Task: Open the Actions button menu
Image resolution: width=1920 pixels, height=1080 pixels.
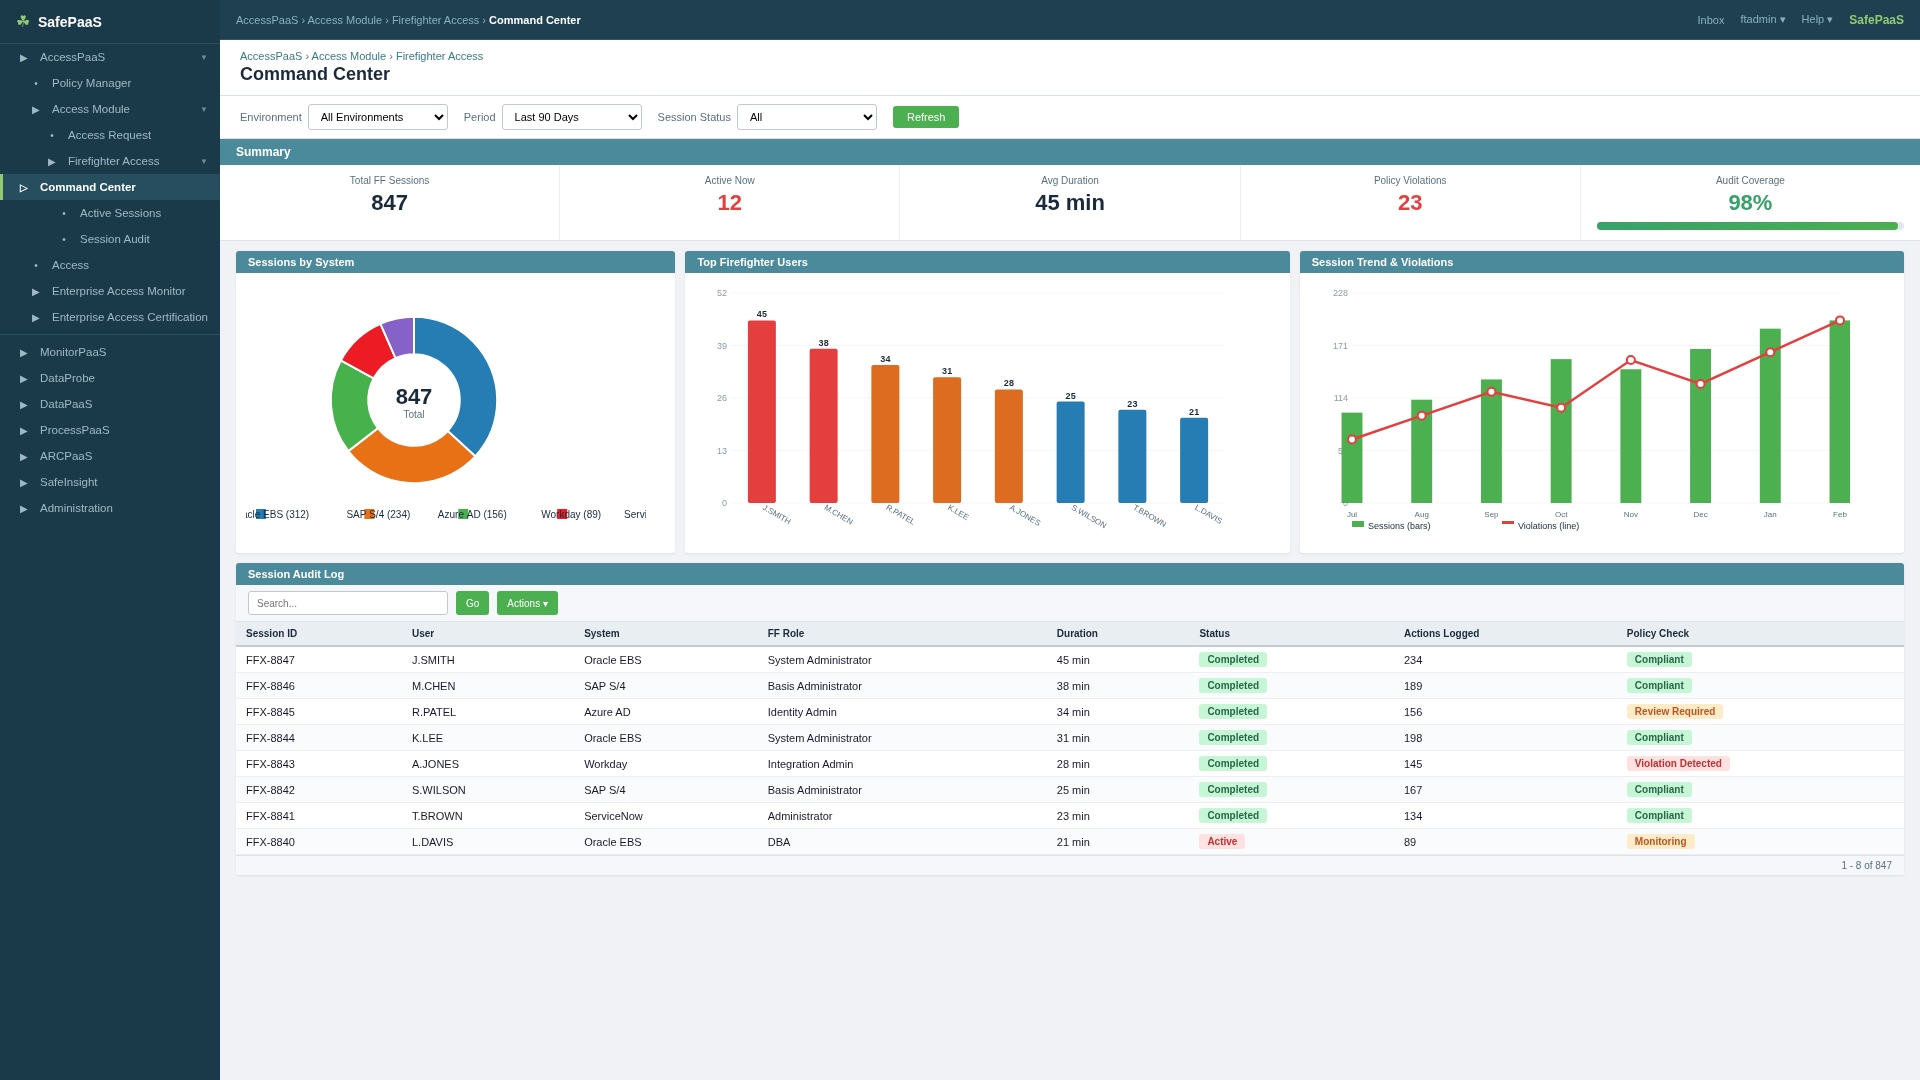Action: click(527, 603)
